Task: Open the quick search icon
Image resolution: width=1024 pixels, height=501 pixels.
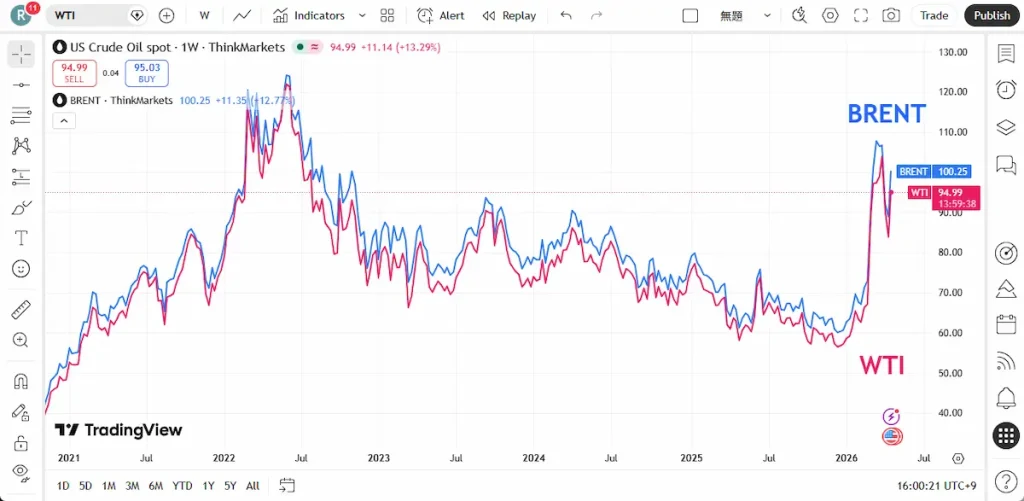Action: click(799, 16)
